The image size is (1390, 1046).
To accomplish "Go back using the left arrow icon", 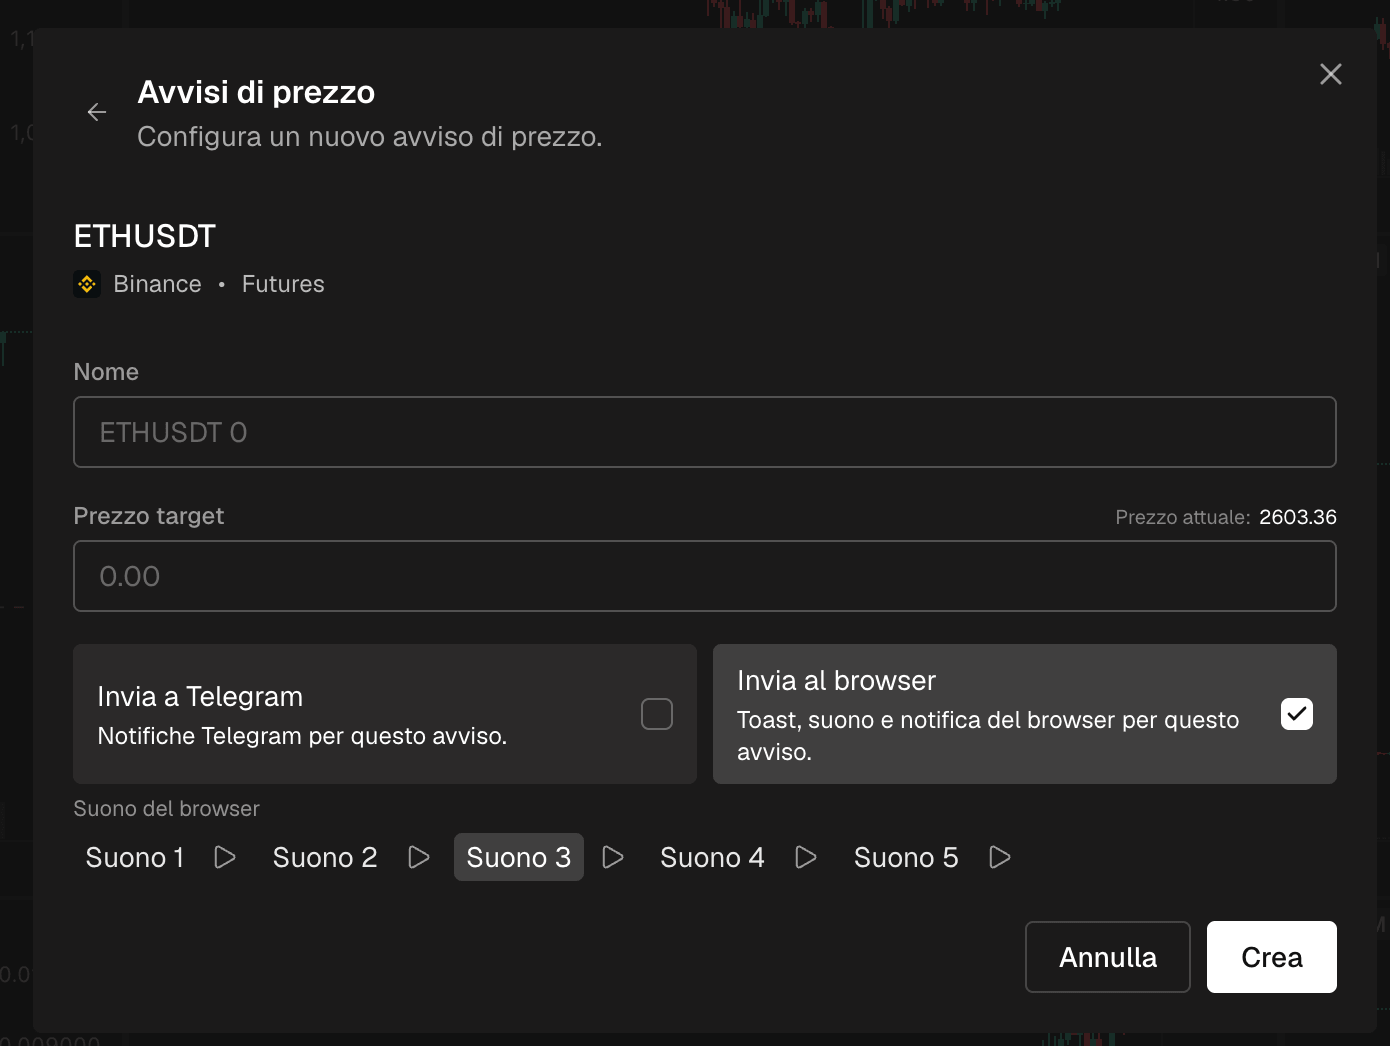I will point(97,112).
